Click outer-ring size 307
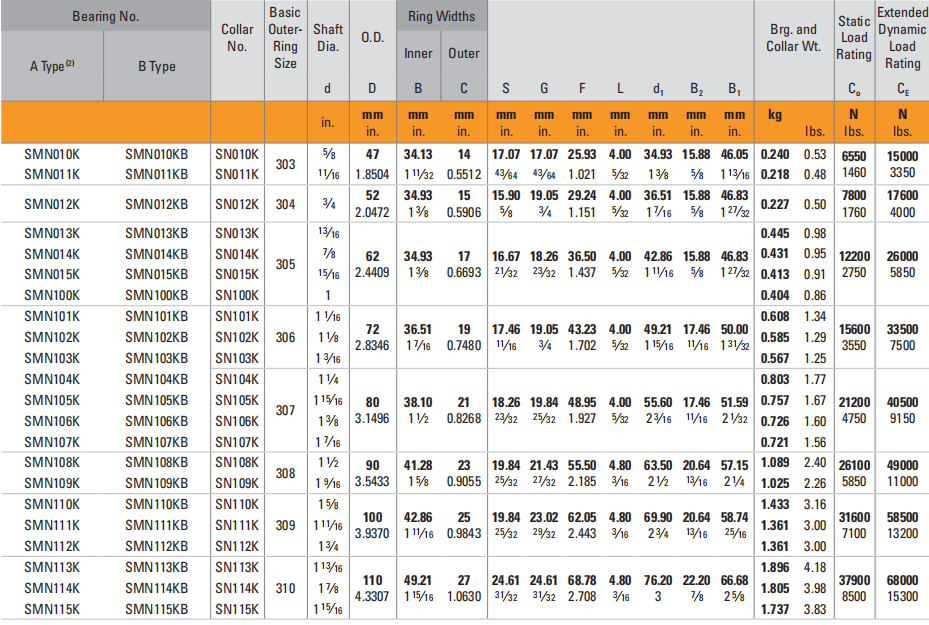Image resolution: width=929 pixels, height=625 pixels. click(x=285, y=410)
